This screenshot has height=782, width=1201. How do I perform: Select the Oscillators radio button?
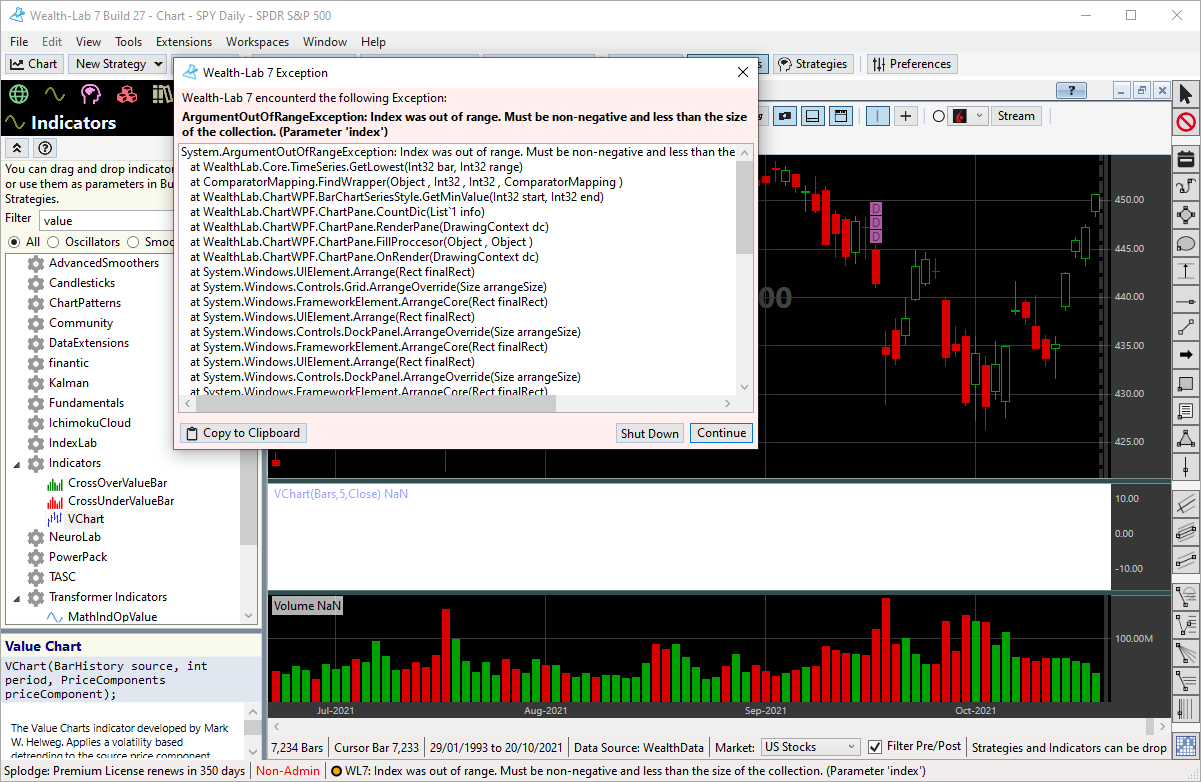click(56, 242)
